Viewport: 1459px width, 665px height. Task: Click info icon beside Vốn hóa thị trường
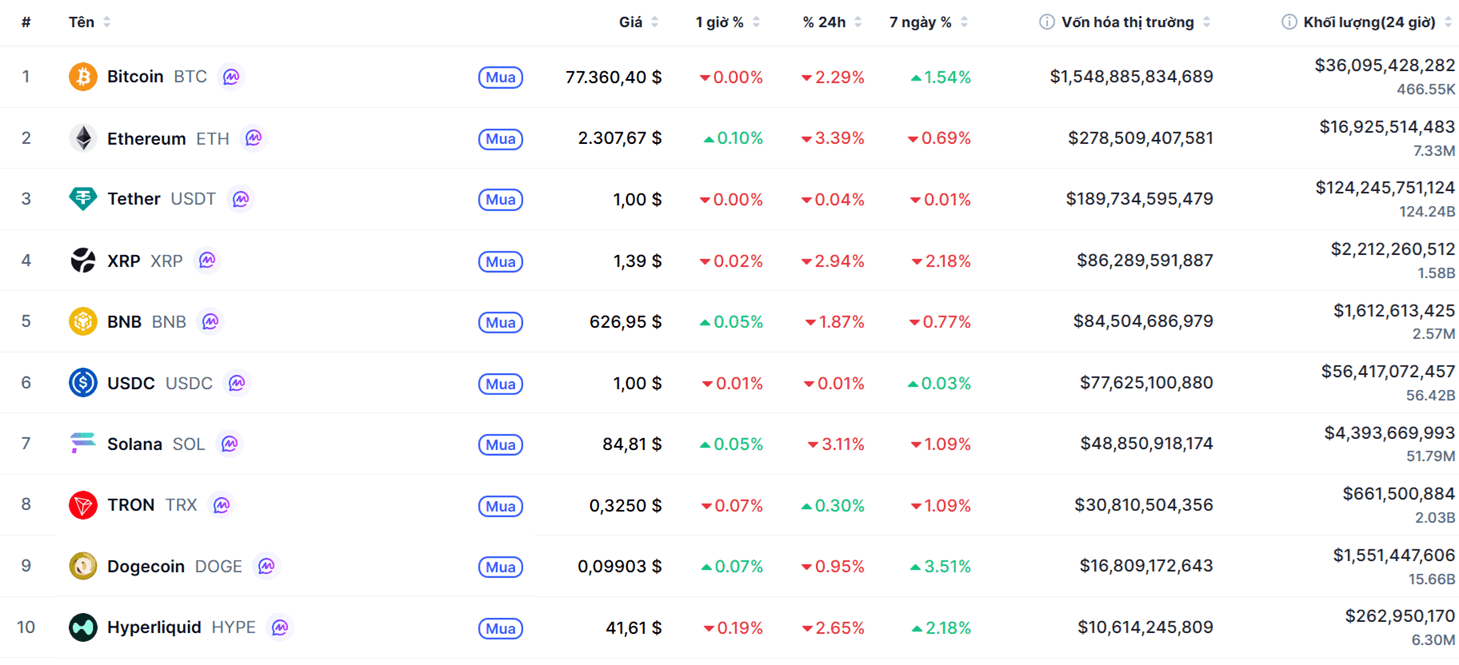1047,22
